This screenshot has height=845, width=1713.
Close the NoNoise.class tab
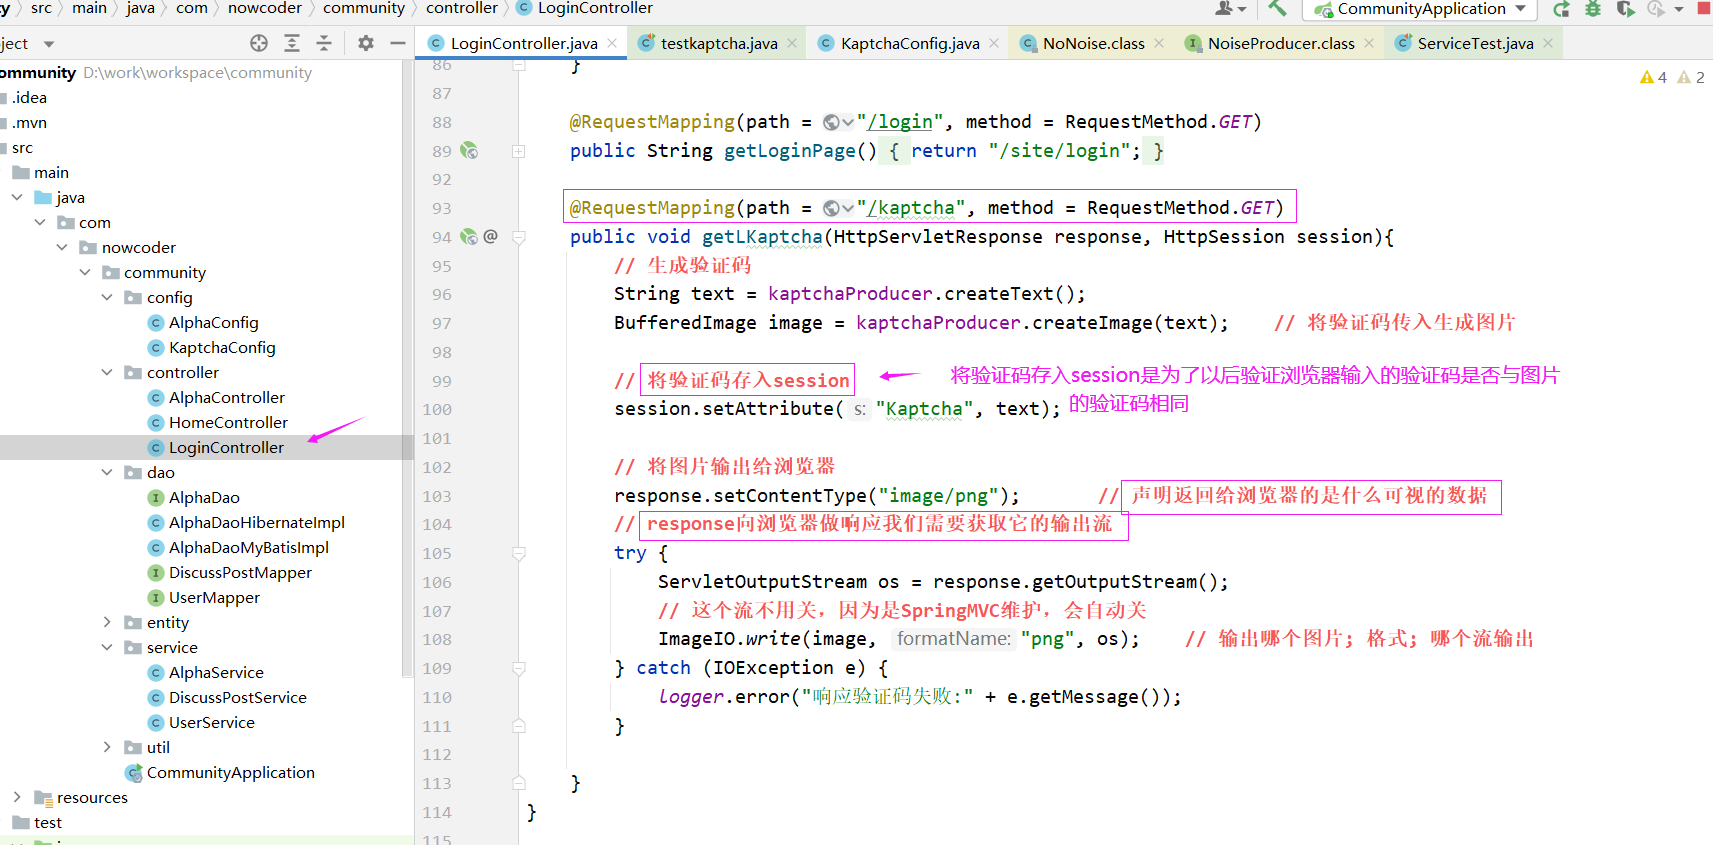click(1159, 43)
